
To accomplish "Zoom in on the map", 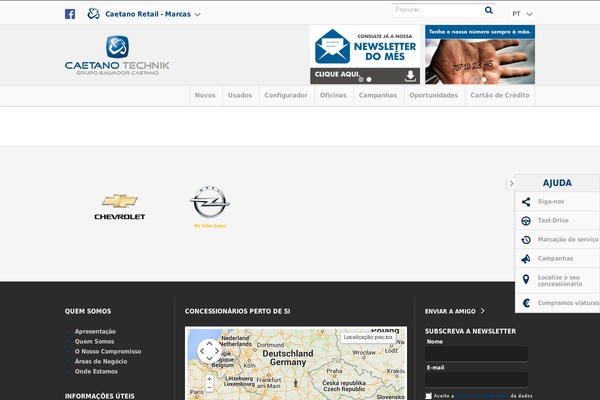I will click(209, 379).
